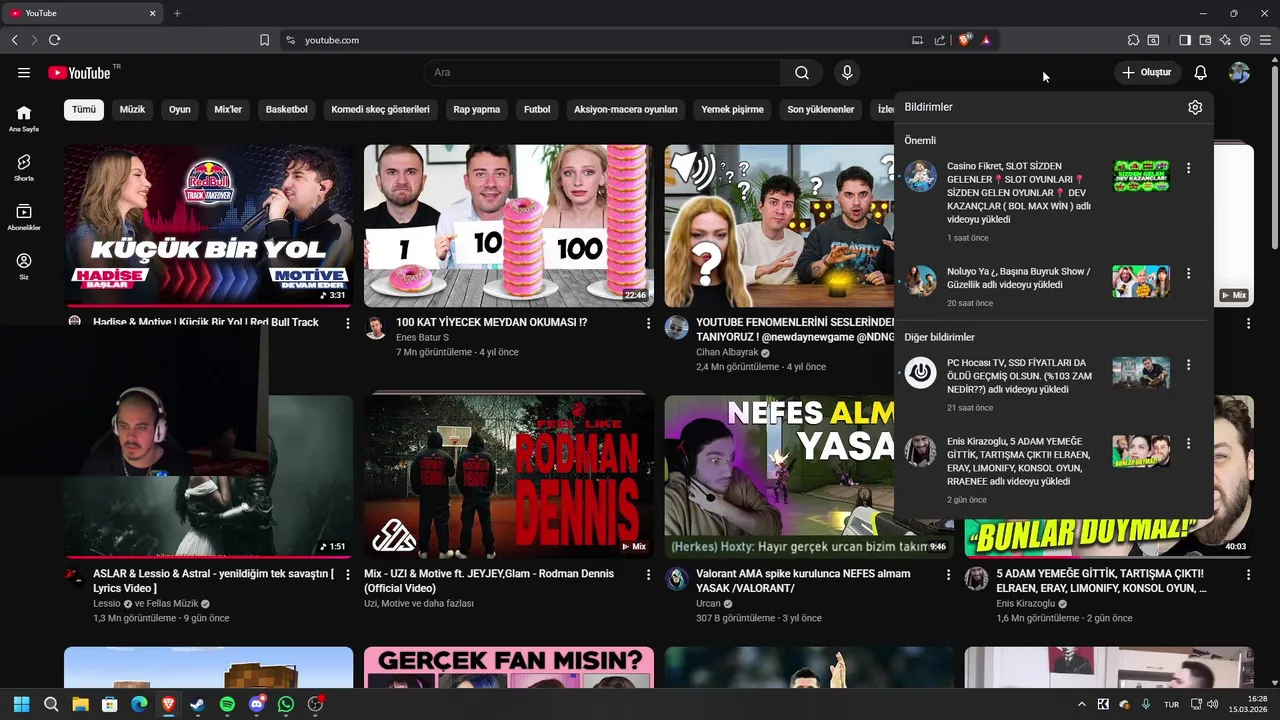
Task: Open the Leo AI sparkle icon
Action: click(1225, 40)
